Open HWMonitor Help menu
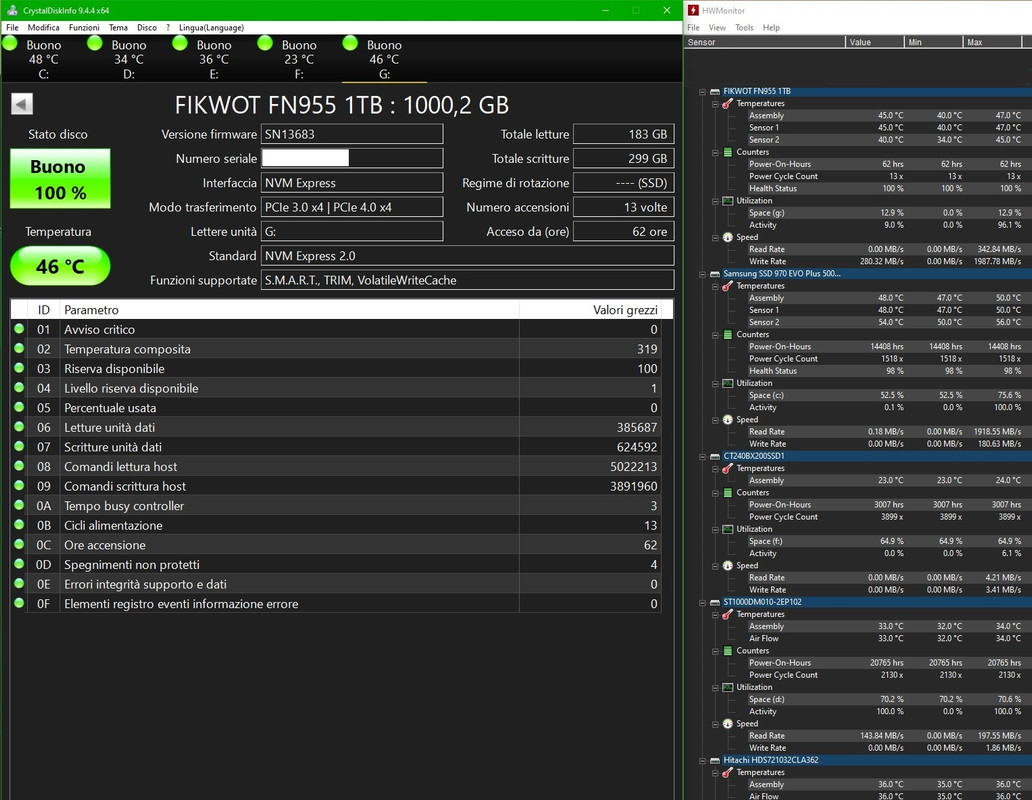This screenshot has height=800, width=1032. pyautogui.click(x=771, y=28)
